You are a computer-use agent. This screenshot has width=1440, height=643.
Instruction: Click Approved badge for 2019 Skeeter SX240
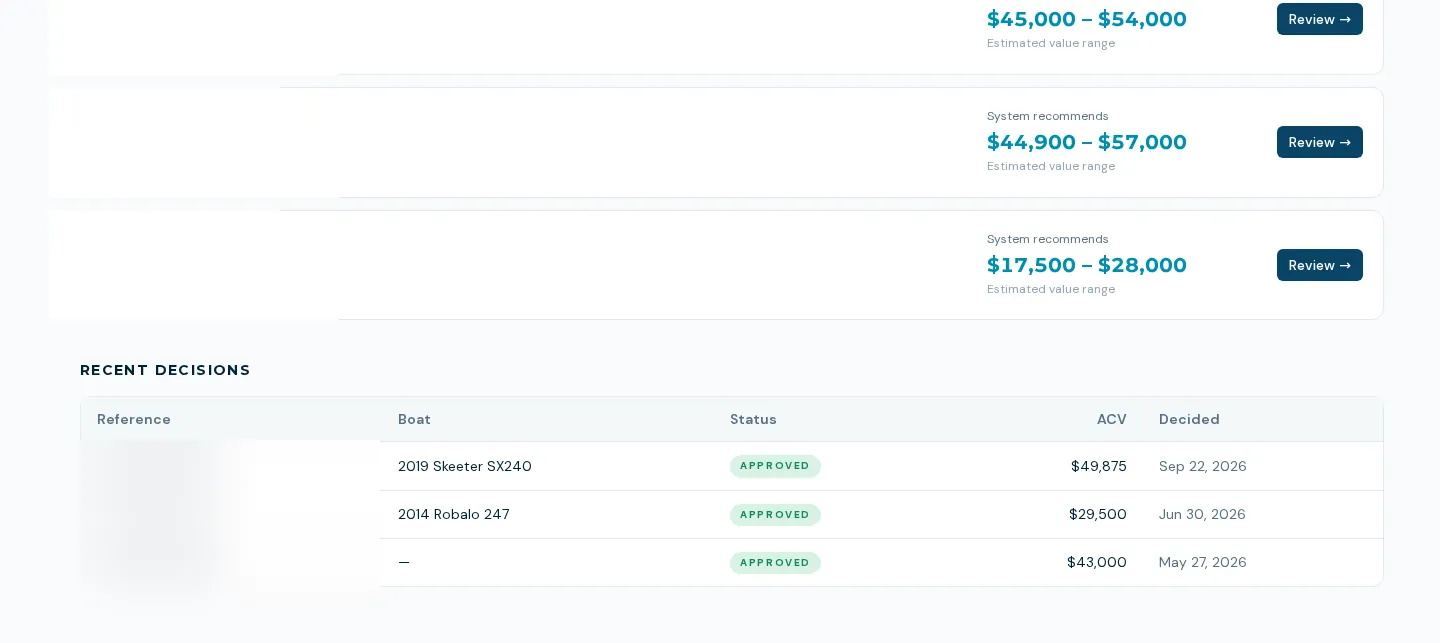[775, 466]
